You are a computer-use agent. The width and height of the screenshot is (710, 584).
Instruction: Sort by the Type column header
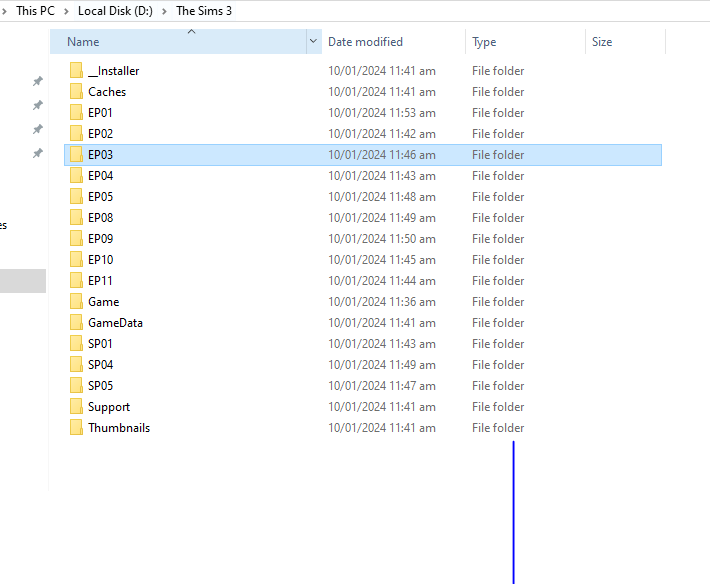tap(525, 42)
